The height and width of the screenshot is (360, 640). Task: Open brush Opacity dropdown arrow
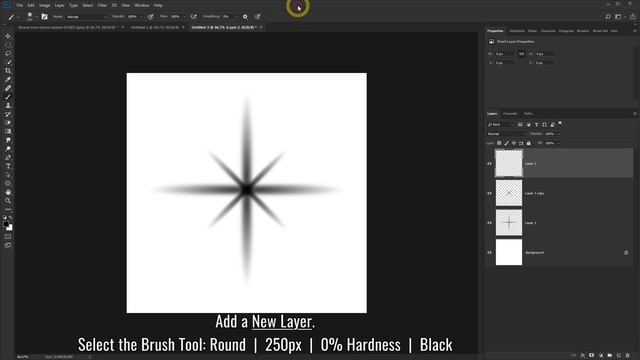141,17
